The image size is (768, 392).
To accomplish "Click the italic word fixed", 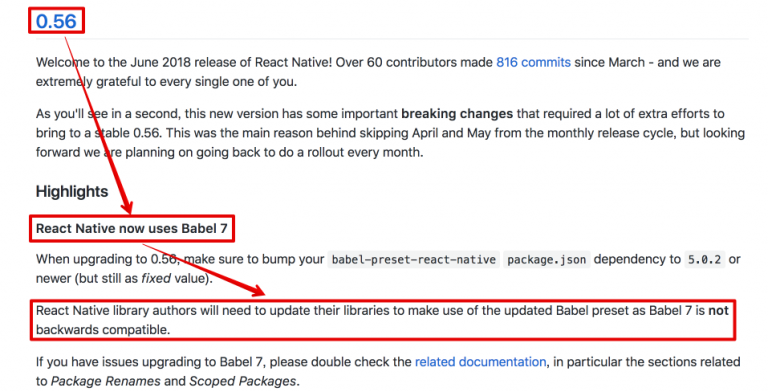I will click(x=156, y=278).
